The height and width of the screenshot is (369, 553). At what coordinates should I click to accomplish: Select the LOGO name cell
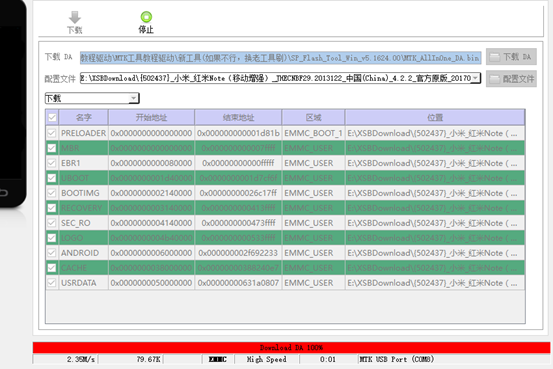84,238
